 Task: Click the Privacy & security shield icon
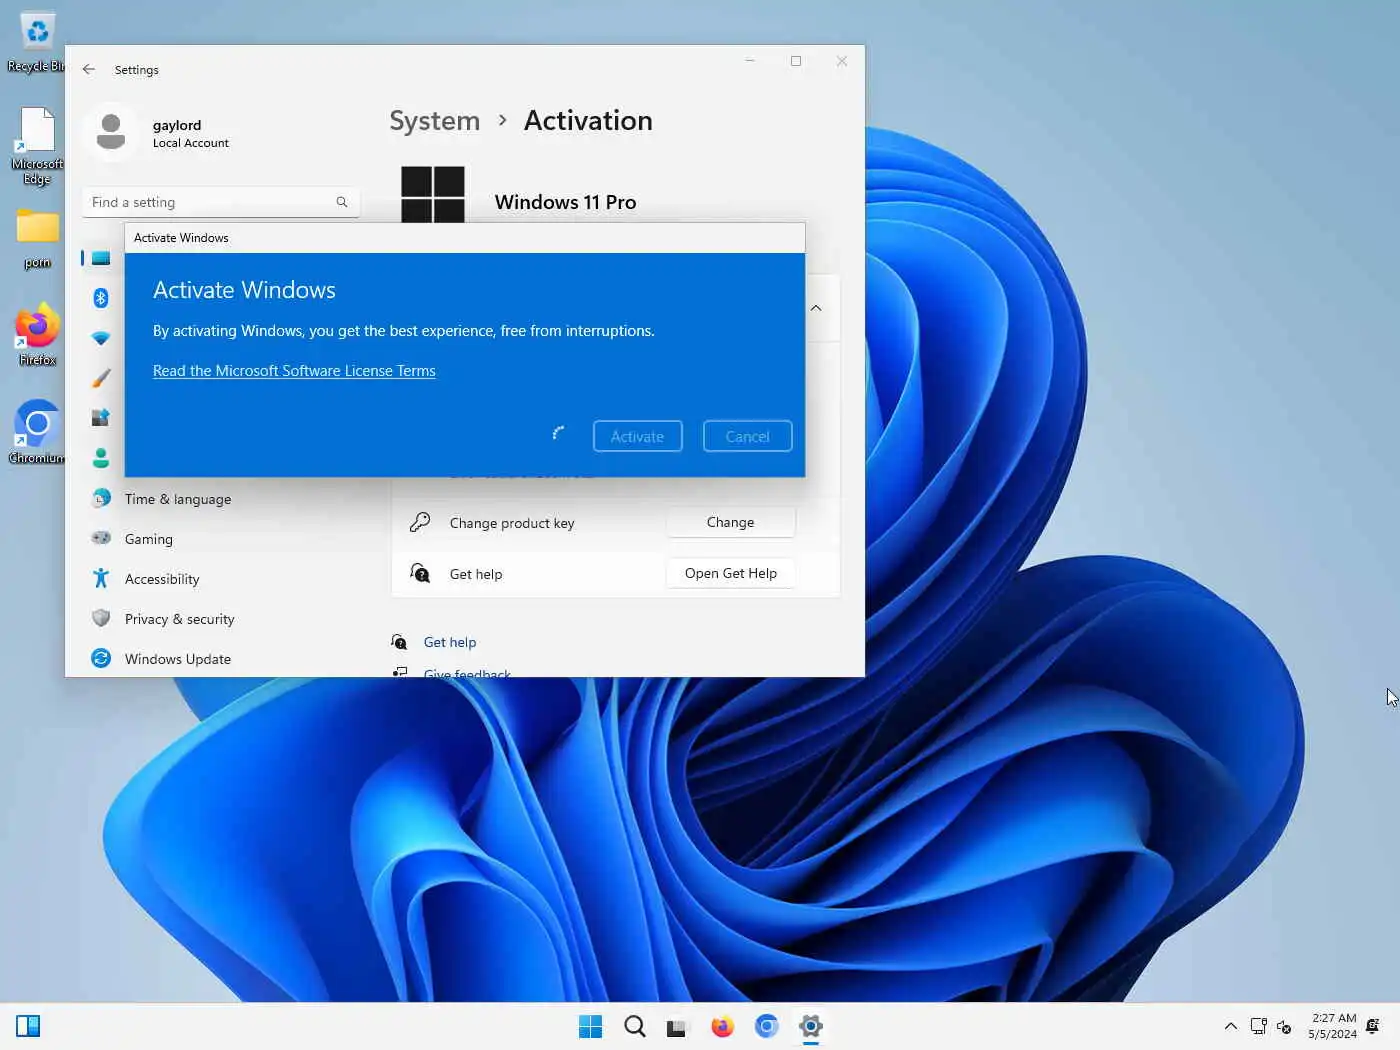[x=101, y=618]
